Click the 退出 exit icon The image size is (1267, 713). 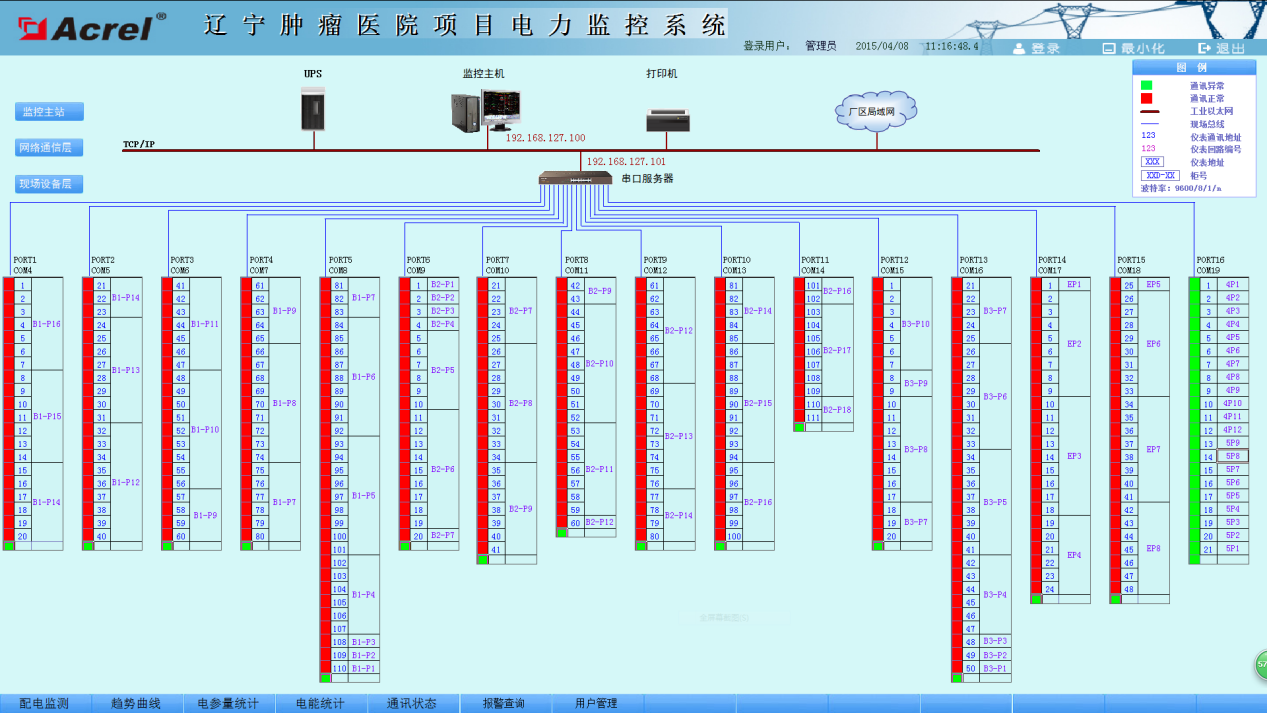point(1205,48)
